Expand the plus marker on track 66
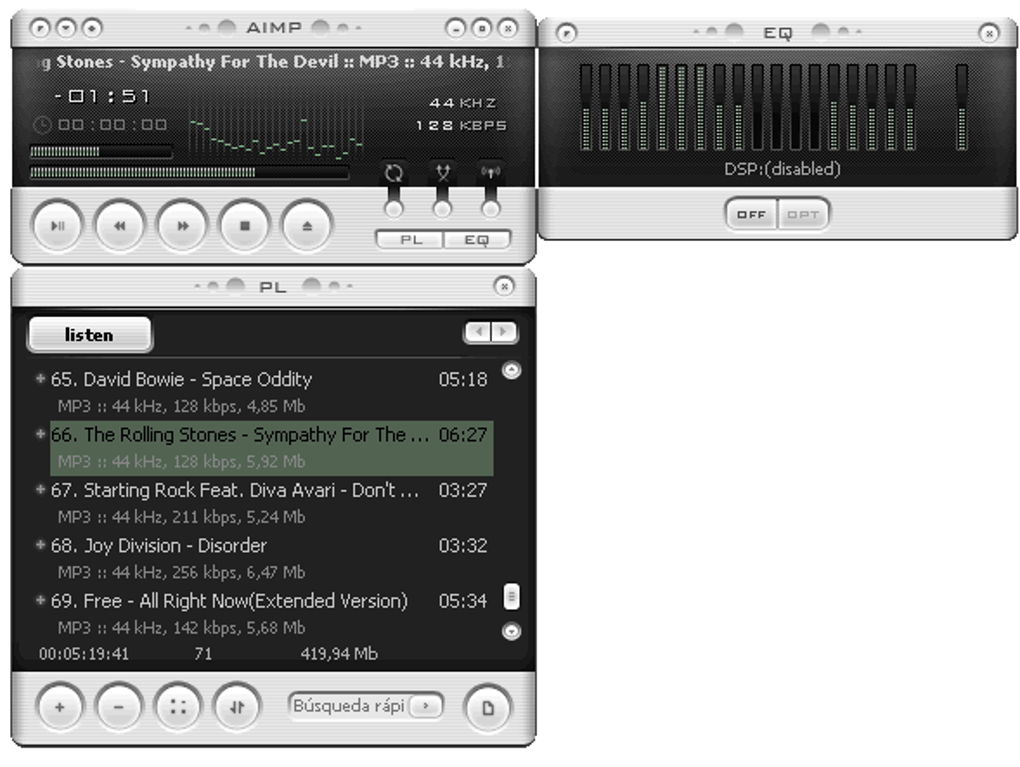The image size is (1020, 767). 40,433
